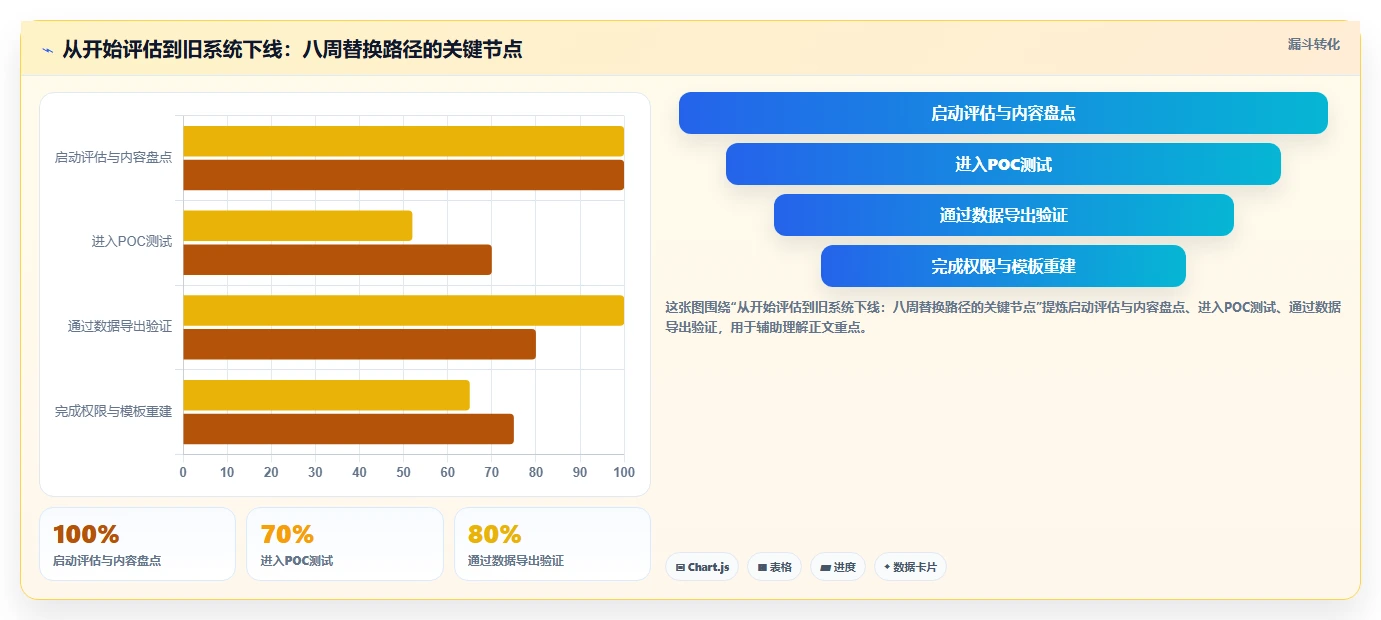The image size is (1381, 620).
Task: Open the 70% 进入POC测试 stat card
Action: click(345, 544)
